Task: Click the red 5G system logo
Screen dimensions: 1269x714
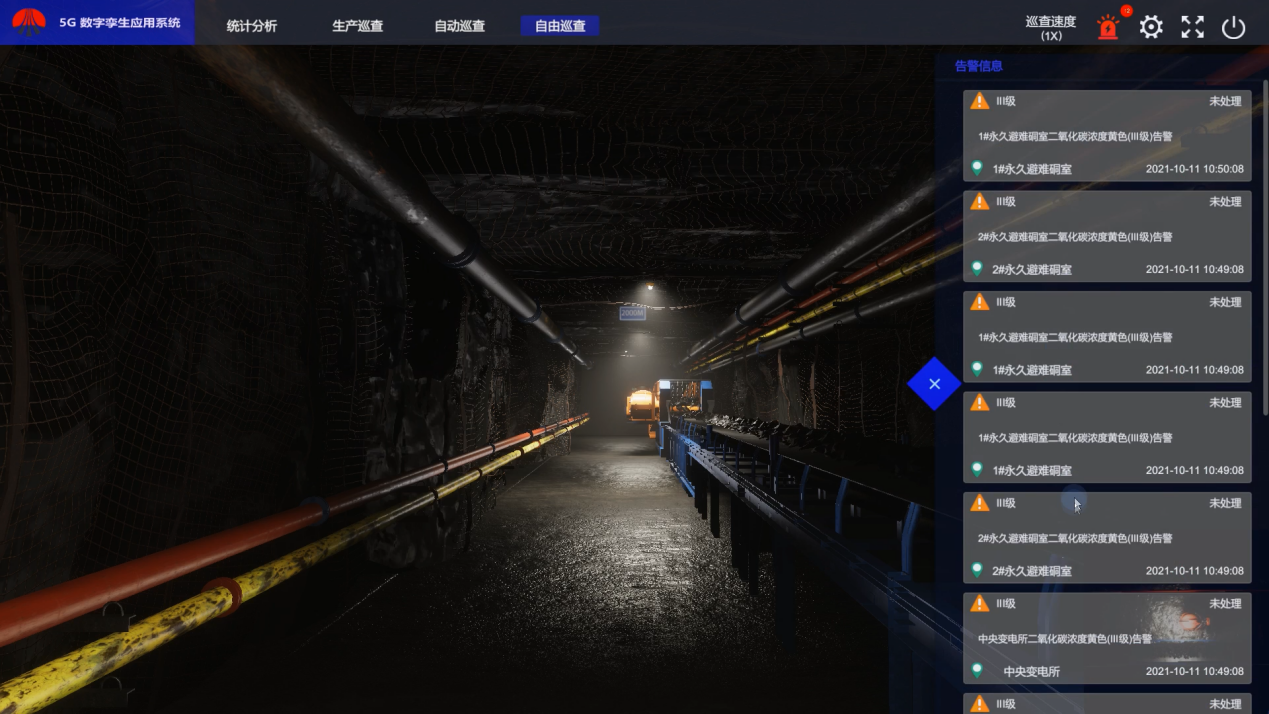Action: coord(29,21)
